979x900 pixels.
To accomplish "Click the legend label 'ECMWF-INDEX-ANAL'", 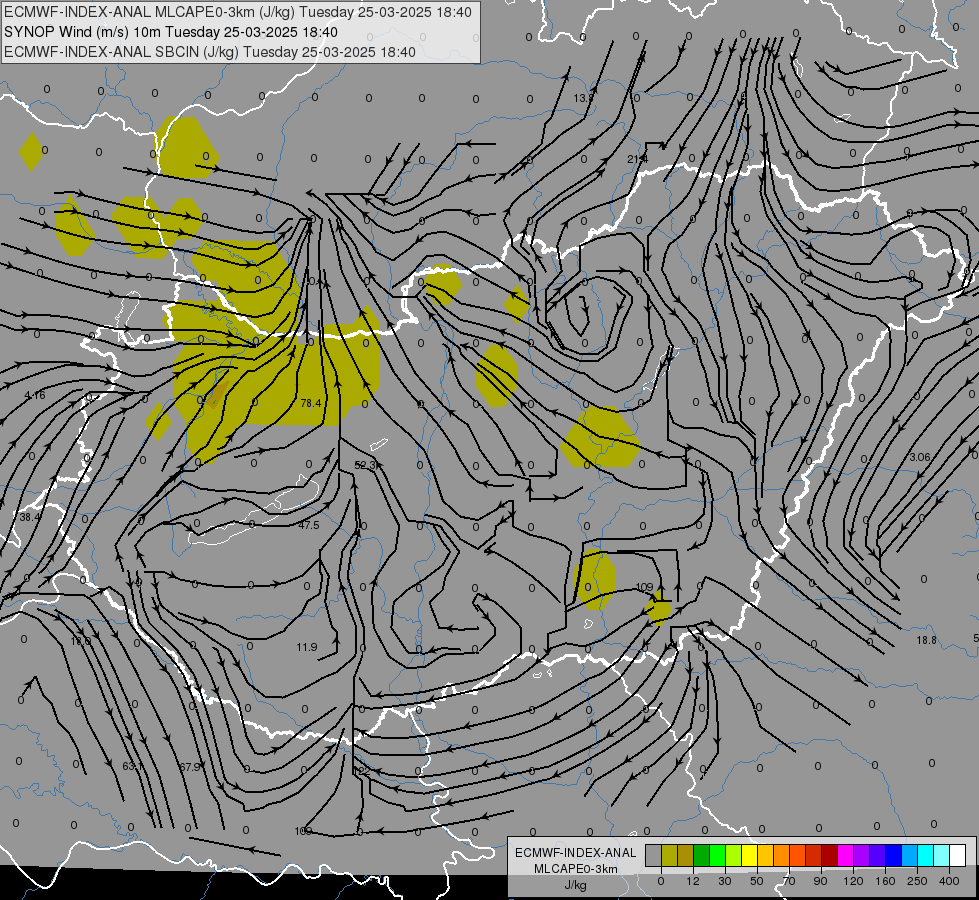I will (x=576, y=853).
